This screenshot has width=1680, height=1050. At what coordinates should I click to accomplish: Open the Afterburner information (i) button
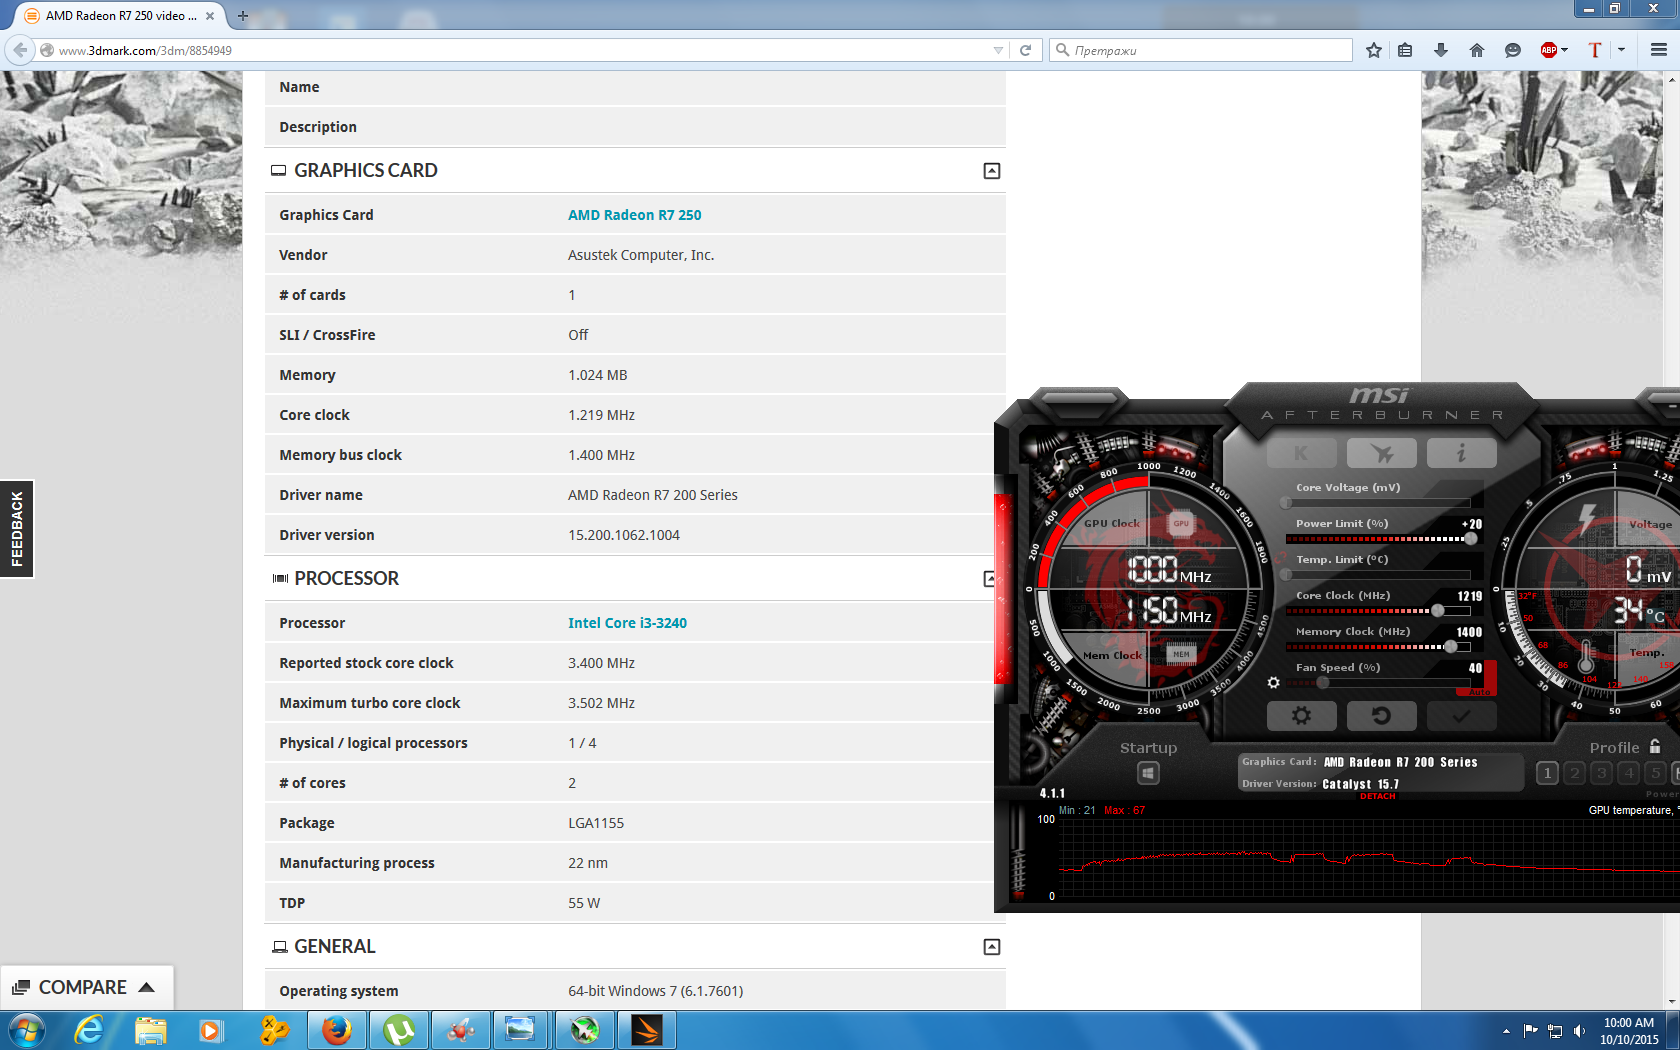(x=1461, y=453)
